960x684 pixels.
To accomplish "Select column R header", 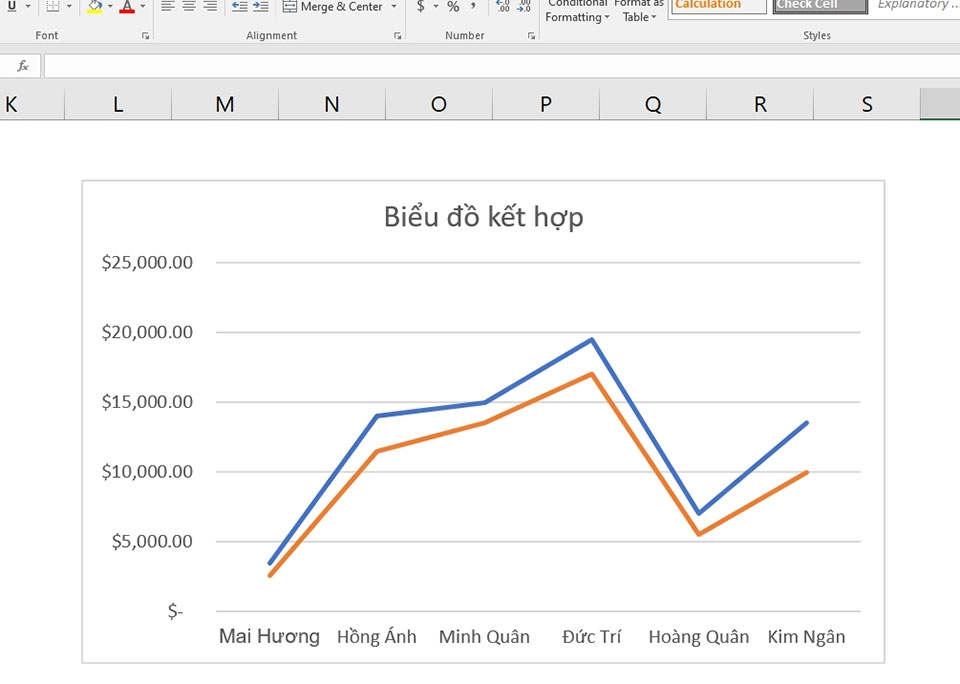I will tap(760, 104).
